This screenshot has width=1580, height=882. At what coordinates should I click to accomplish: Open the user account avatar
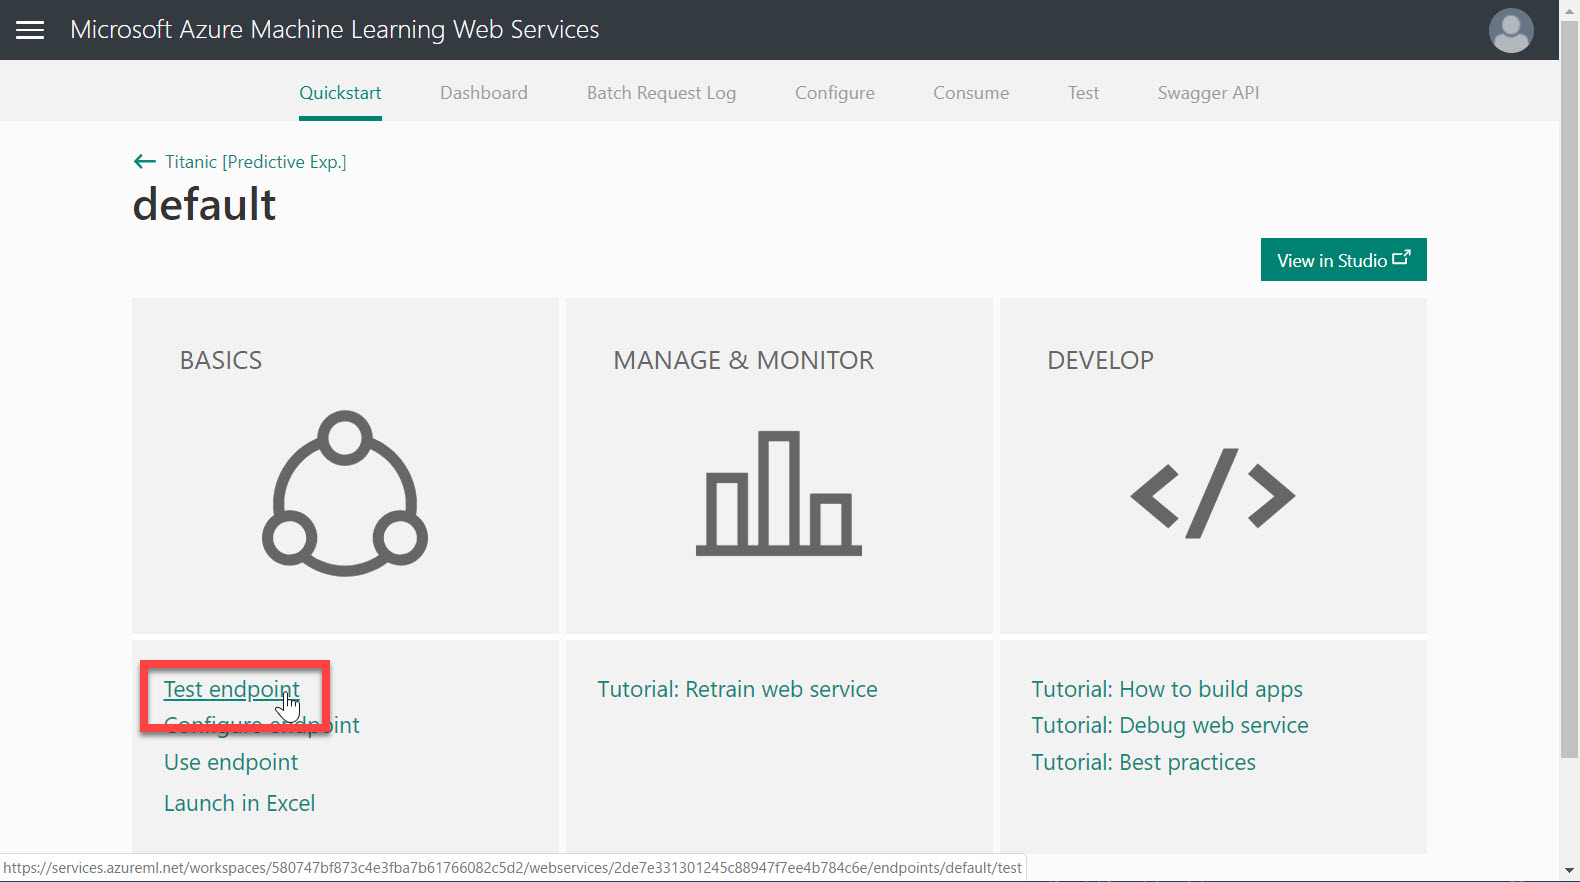tap(1511, 30)
